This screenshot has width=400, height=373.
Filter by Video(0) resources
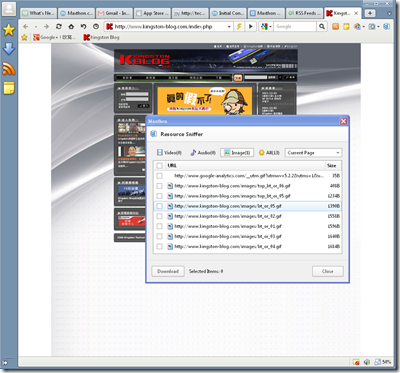coord(169,153)
